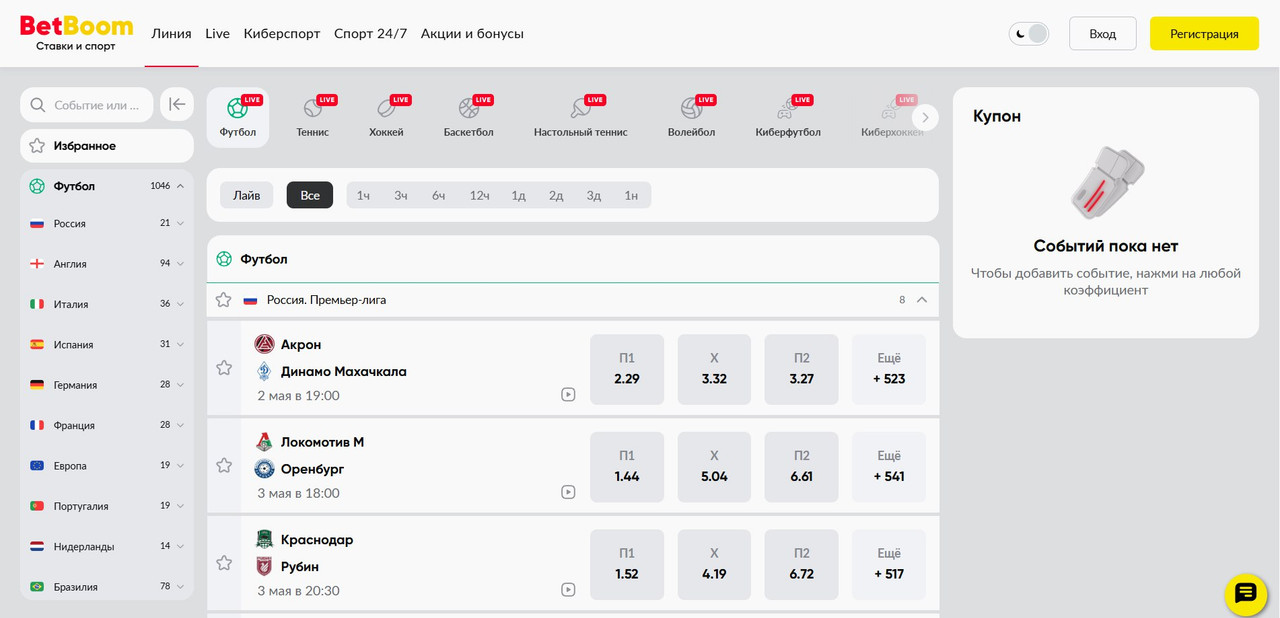Filter events within 1д
The width and height of the screenshot is (1280, 618).
pyautogui.click(x=519, y=195)
